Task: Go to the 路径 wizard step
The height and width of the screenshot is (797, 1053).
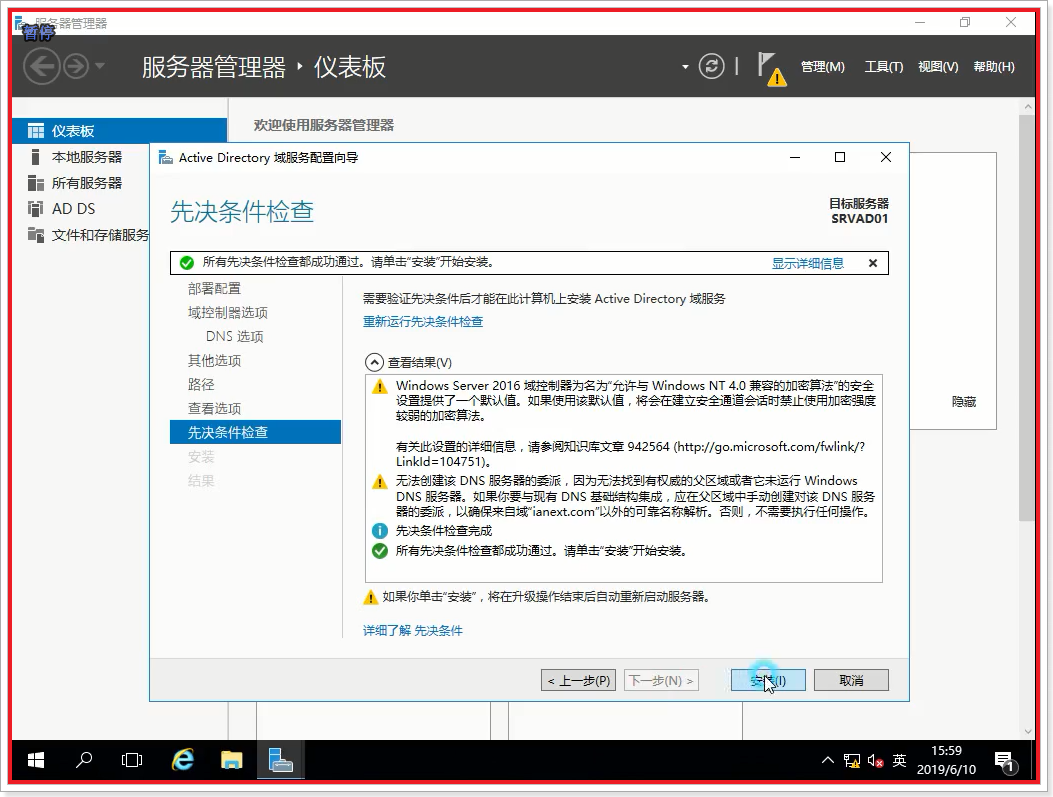Action: (x=201, y=385)
